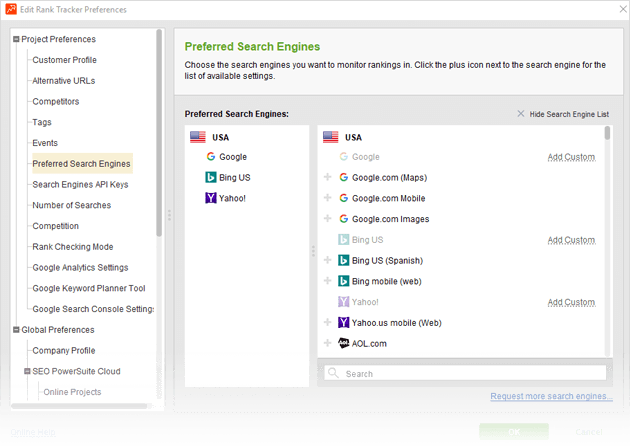This screenshot has width=630, height=446.
Task: Click the Bing mobile (web) icon
Action: (343, 281)
